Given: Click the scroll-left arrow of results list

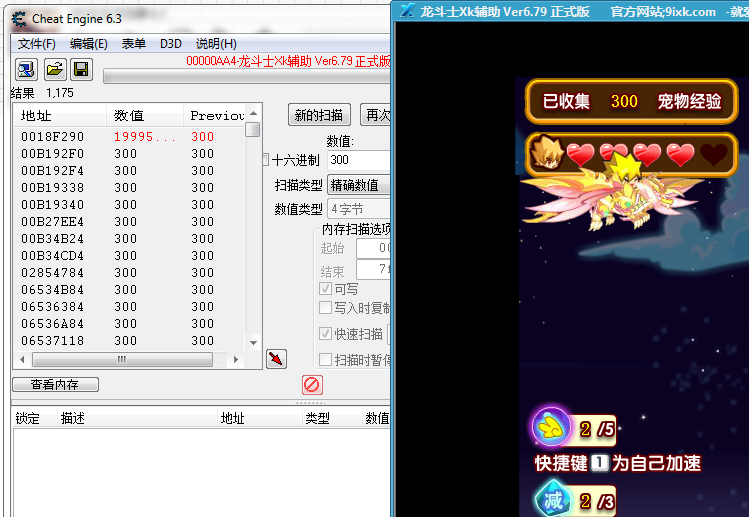Looking at the screenshot, I should (x=22, y=359).
